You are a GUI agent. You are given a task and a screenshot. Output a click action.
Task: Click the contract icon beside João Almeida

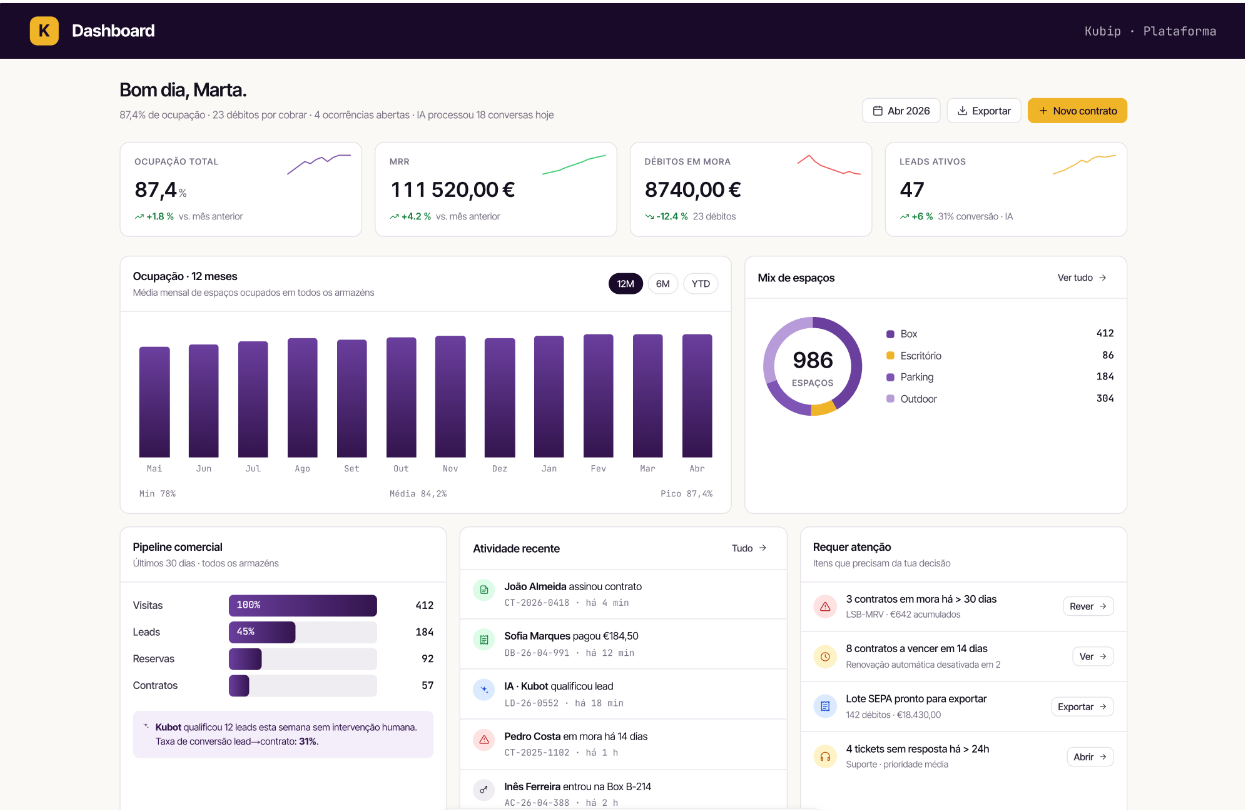point(484,590)
